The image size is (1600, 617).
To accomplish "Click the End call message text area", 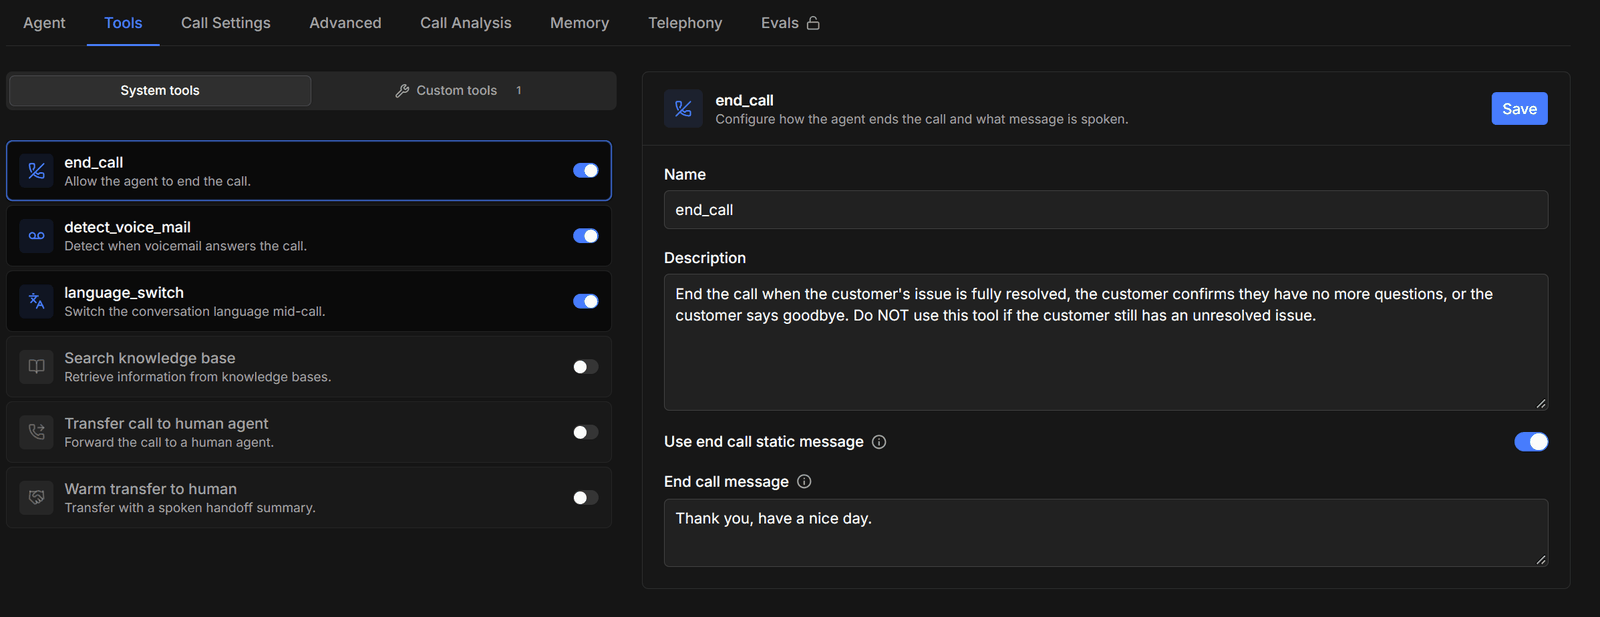I will coord(1106,533).
